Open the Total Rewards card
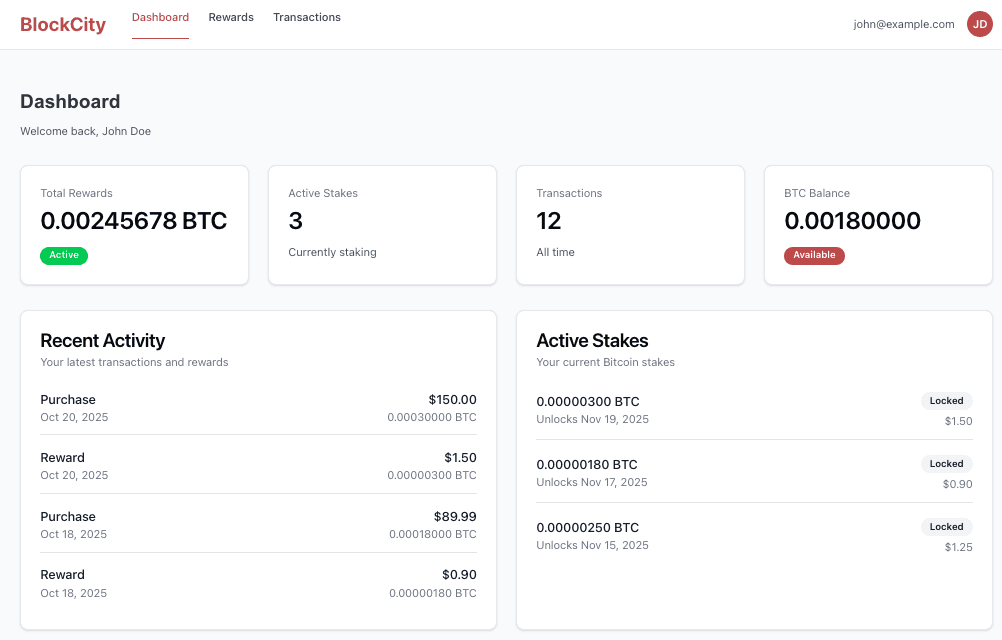 [x=134, y=224]
